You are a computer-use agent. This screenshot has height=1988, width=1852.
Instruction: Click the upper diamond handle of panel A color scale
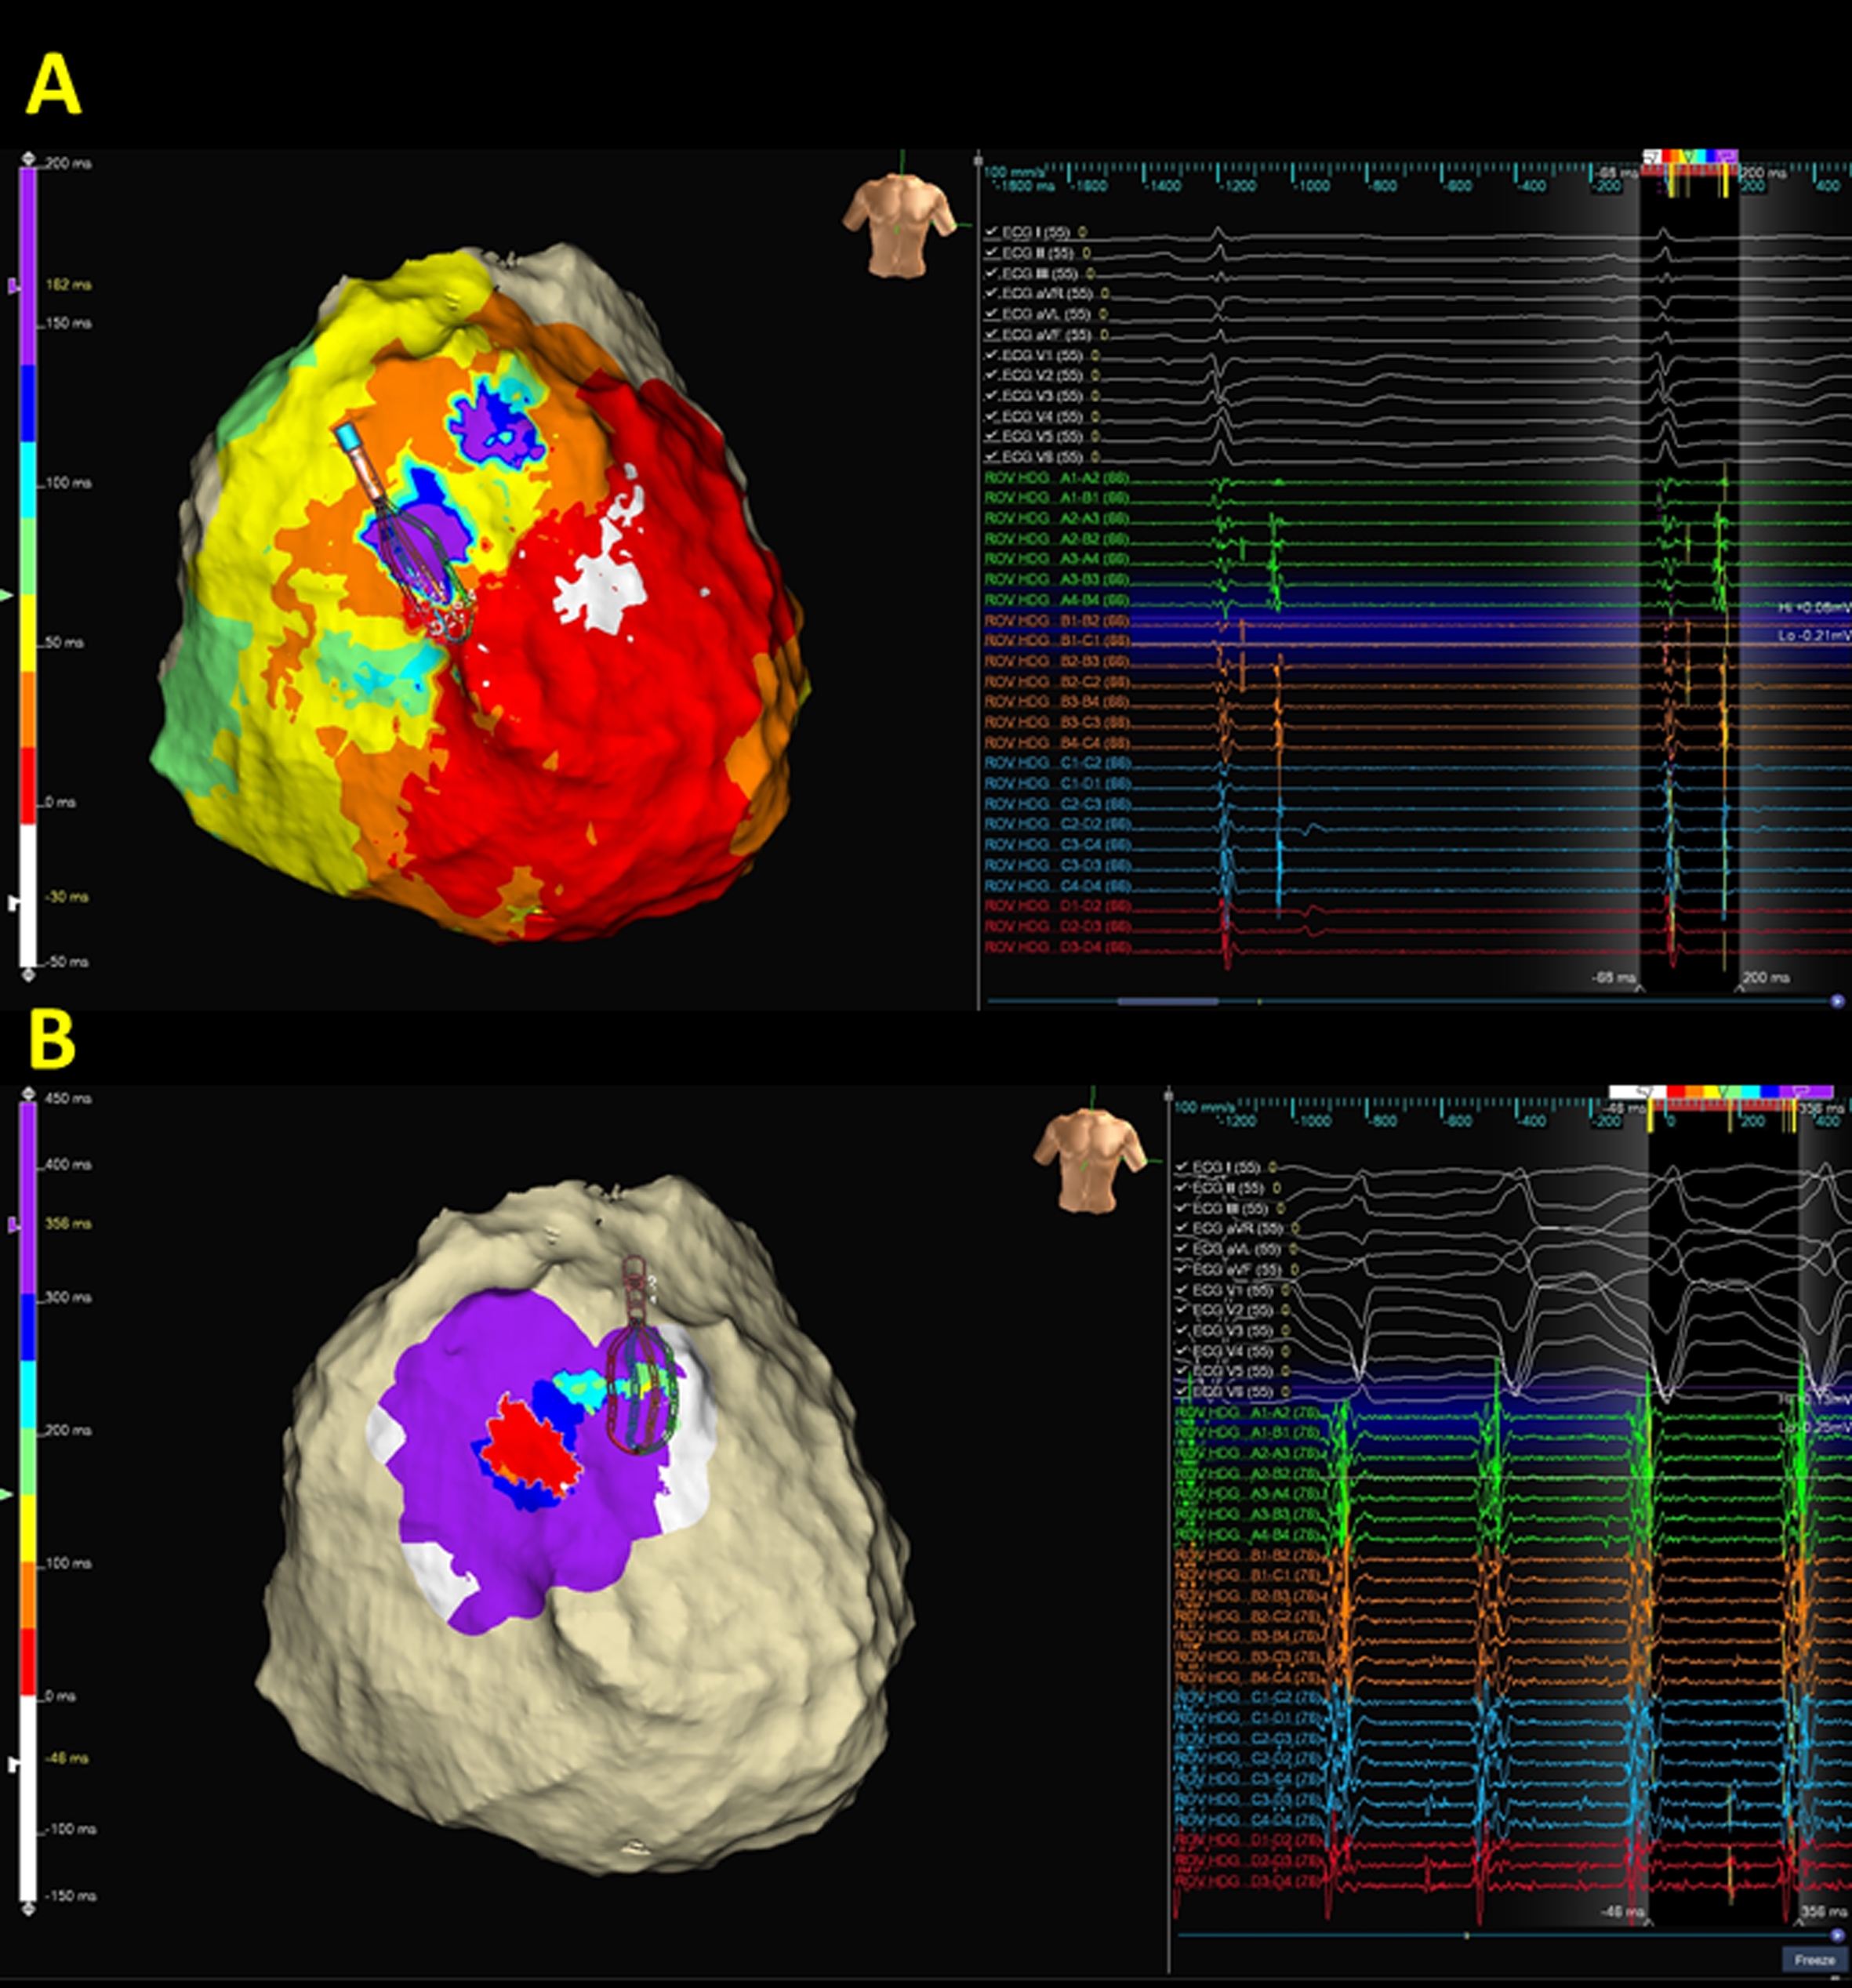(29, 158)
